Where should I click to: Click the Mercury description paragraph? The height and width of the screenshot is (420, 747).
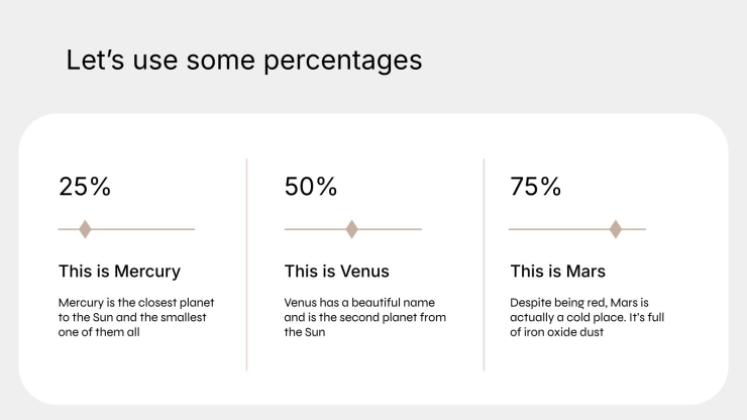(x=136, y=317)
